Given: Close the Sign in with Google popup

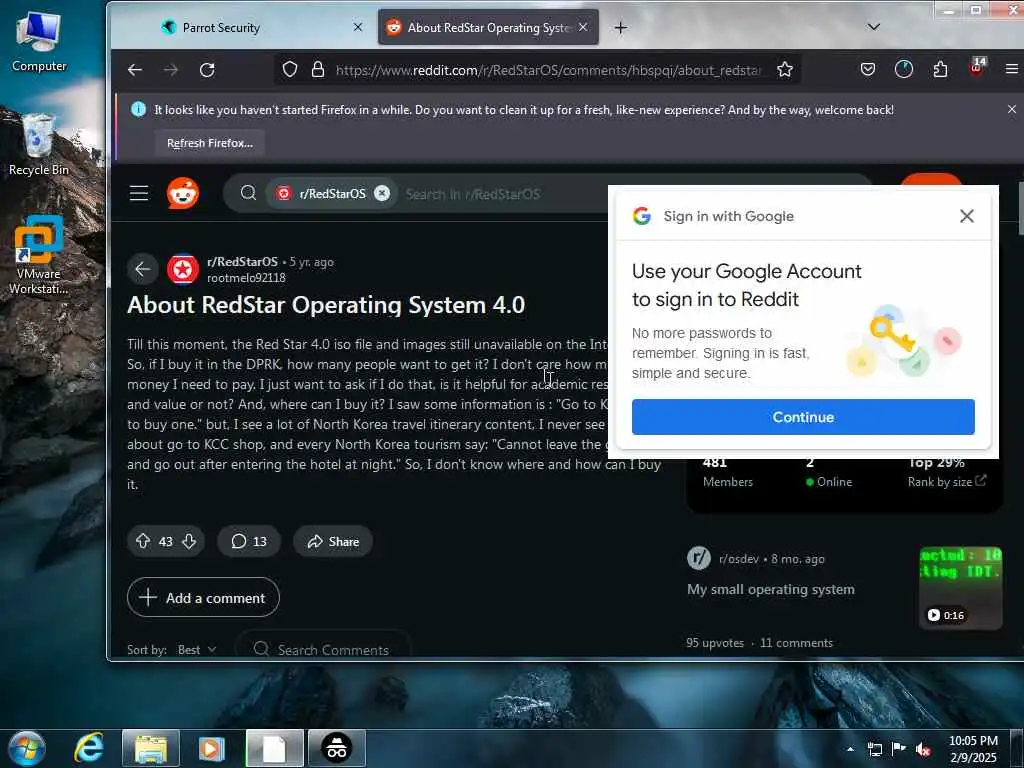Looking at the screenshot, I should (967, 216).
